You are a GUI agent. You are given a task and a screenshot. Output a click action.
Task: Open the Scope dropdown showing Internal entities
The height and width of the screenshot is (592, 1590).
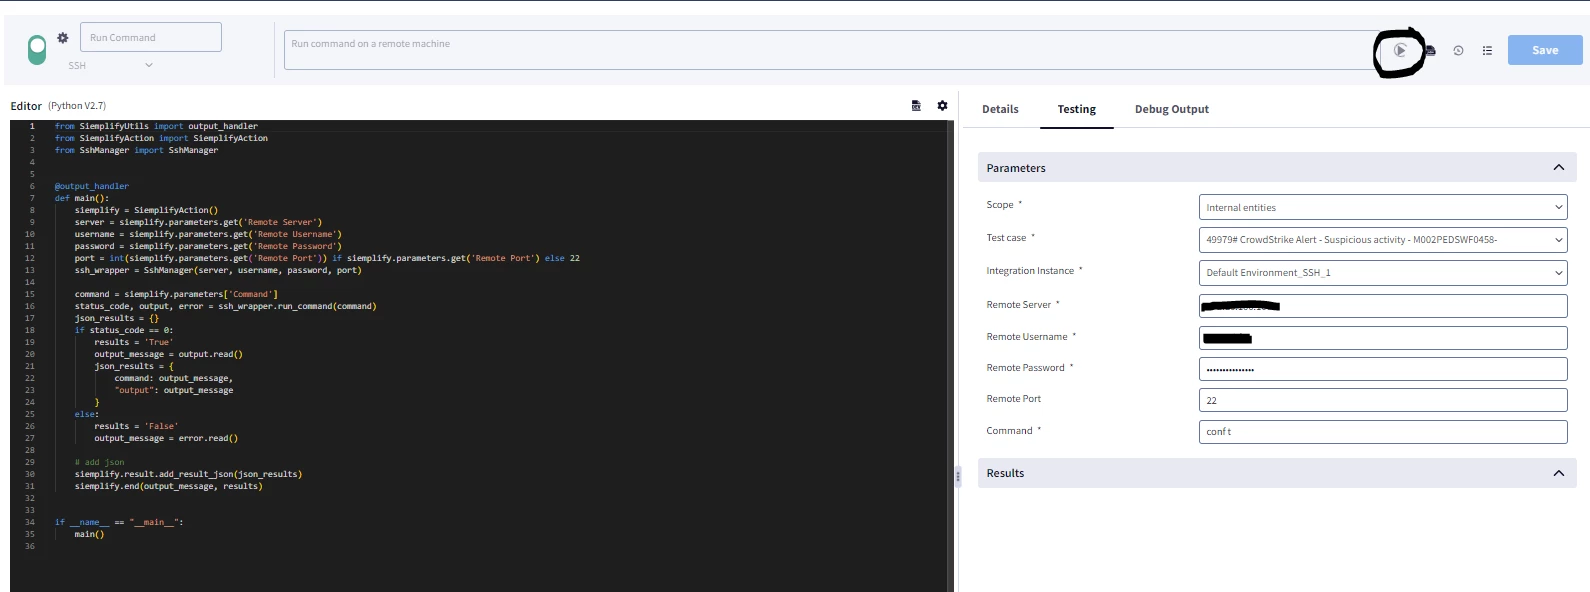tap(1383, 207)
